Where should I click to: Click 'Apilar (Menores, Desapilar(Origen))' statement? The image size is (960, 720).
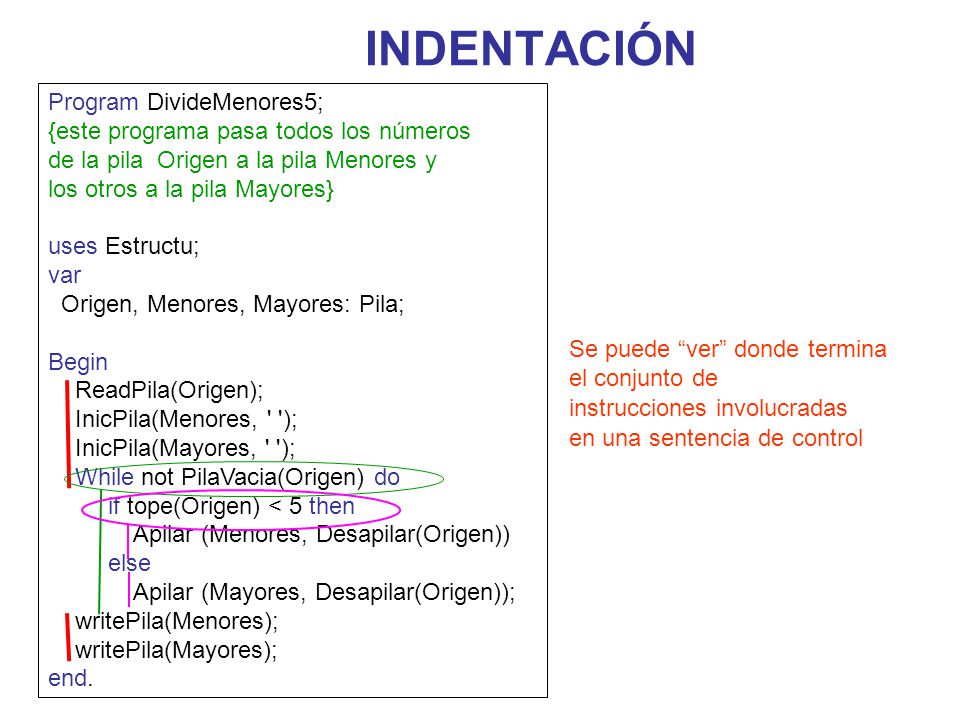321,534
